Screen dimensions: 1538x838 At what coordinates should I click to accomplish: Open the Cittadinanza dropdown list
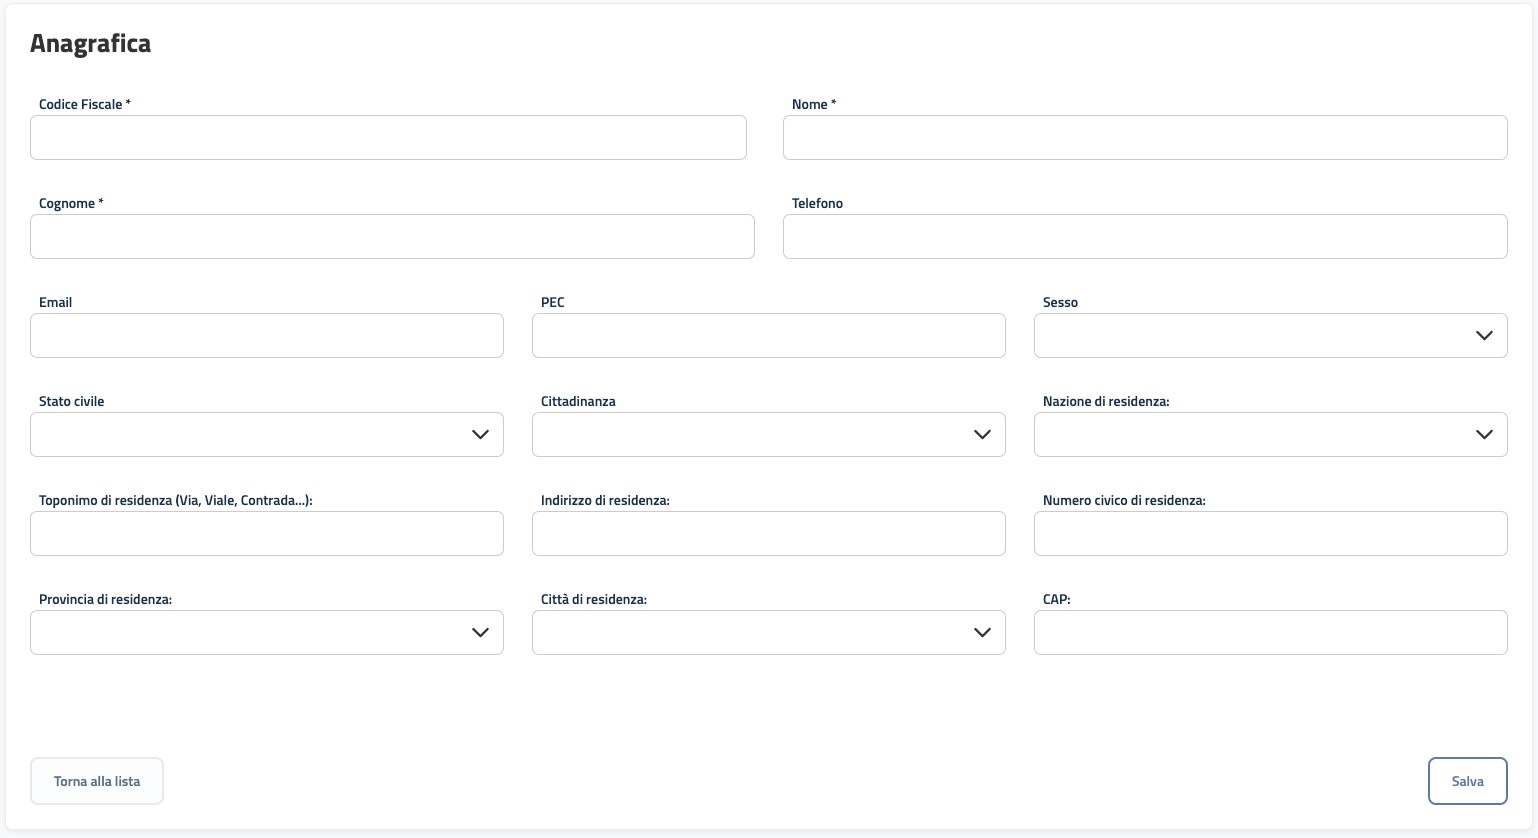(x=768, y=435)
